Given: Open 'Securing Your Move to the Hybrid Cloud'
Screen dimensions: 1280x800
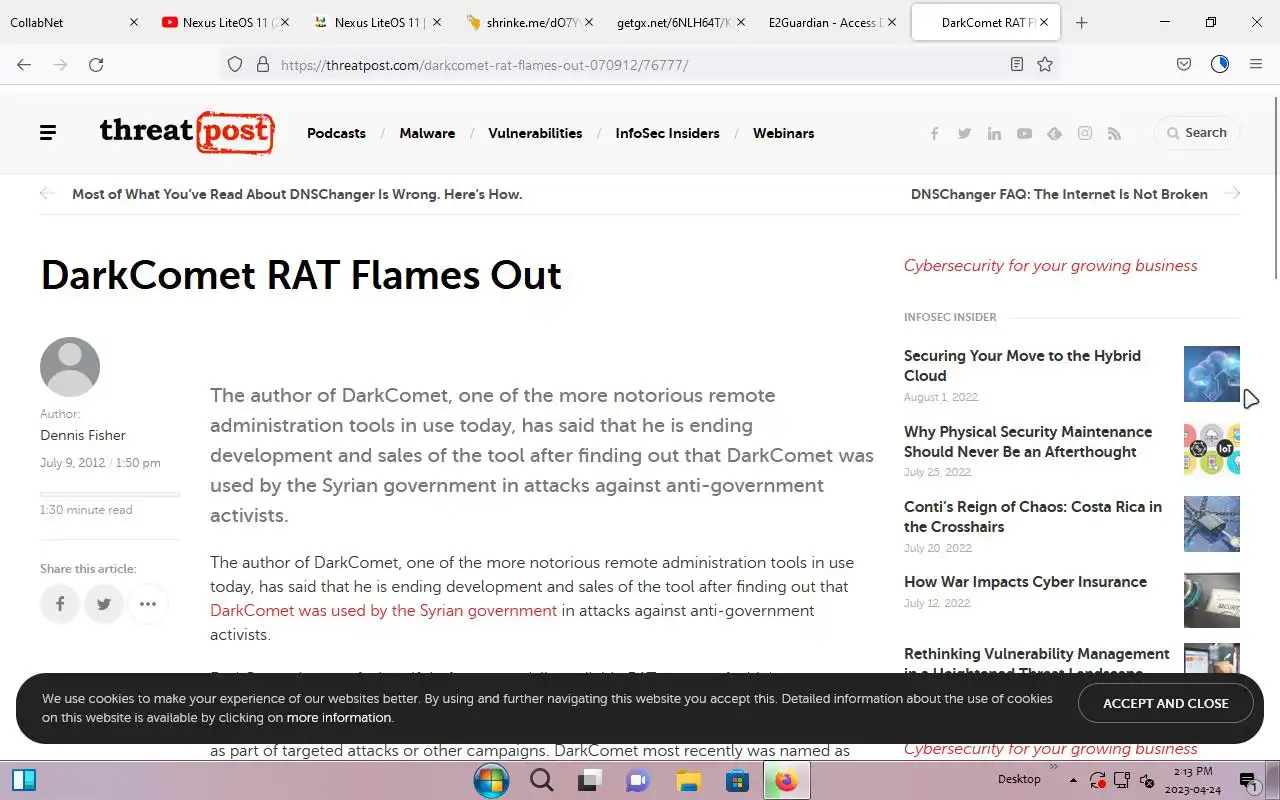Looking at the screenshot, I should click(1022, 366).
